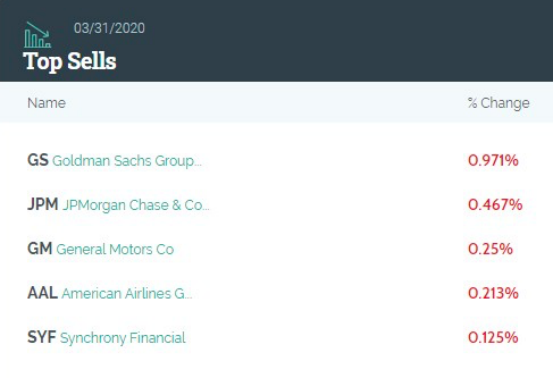
Task: Open General Motors Co link
Action: pyautogui.click(x=115, y=249)
